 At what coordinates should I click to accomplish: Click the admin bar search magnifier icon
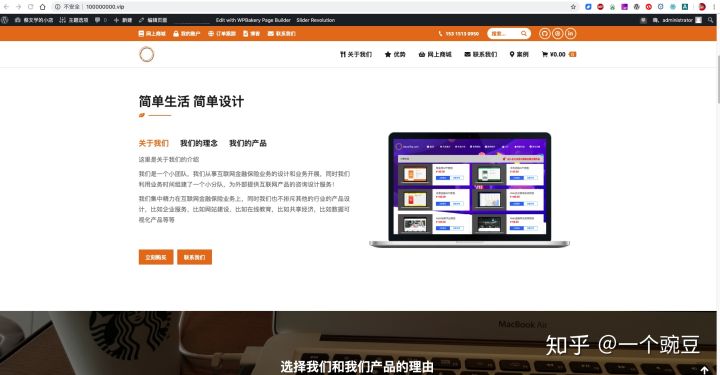tap(711, 20)
